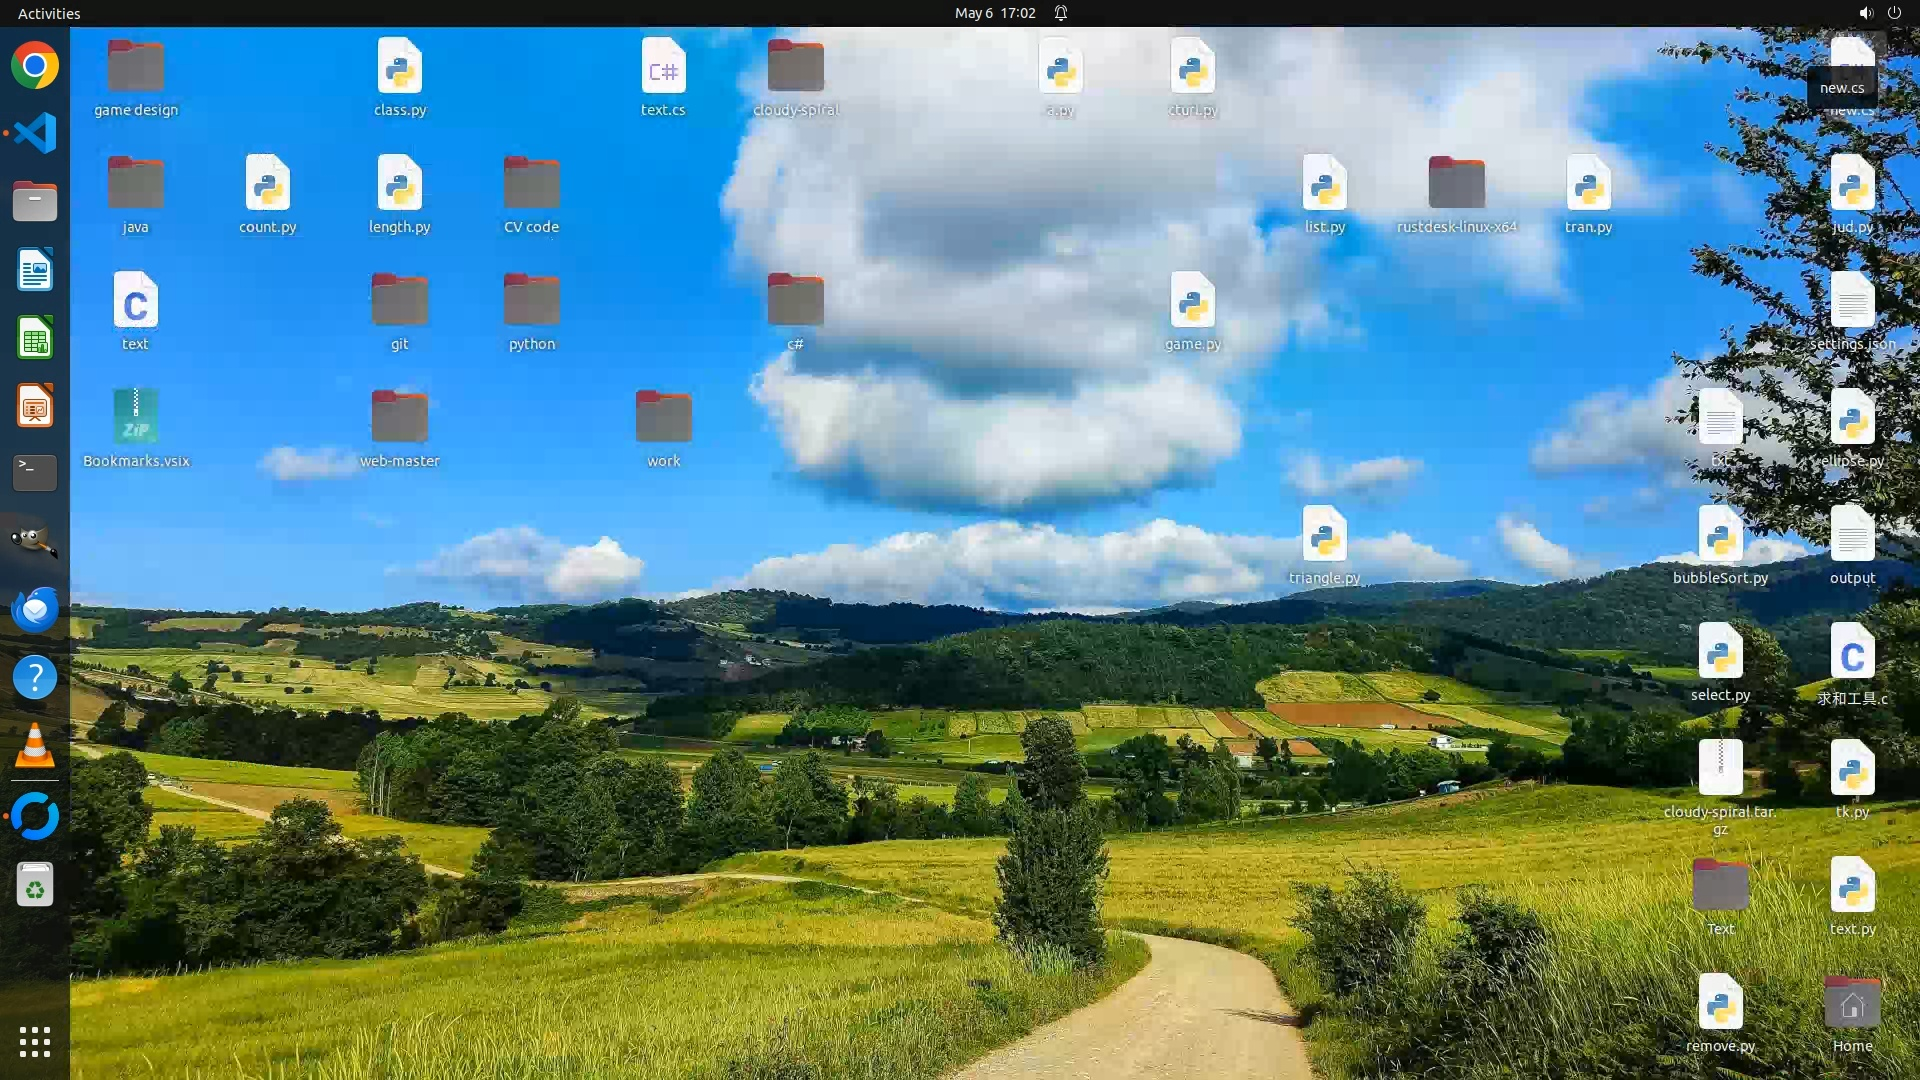Screen dimensions: 1920x1080
Task: Open Thunderbird mail from the dock
Action: [35, 609]
